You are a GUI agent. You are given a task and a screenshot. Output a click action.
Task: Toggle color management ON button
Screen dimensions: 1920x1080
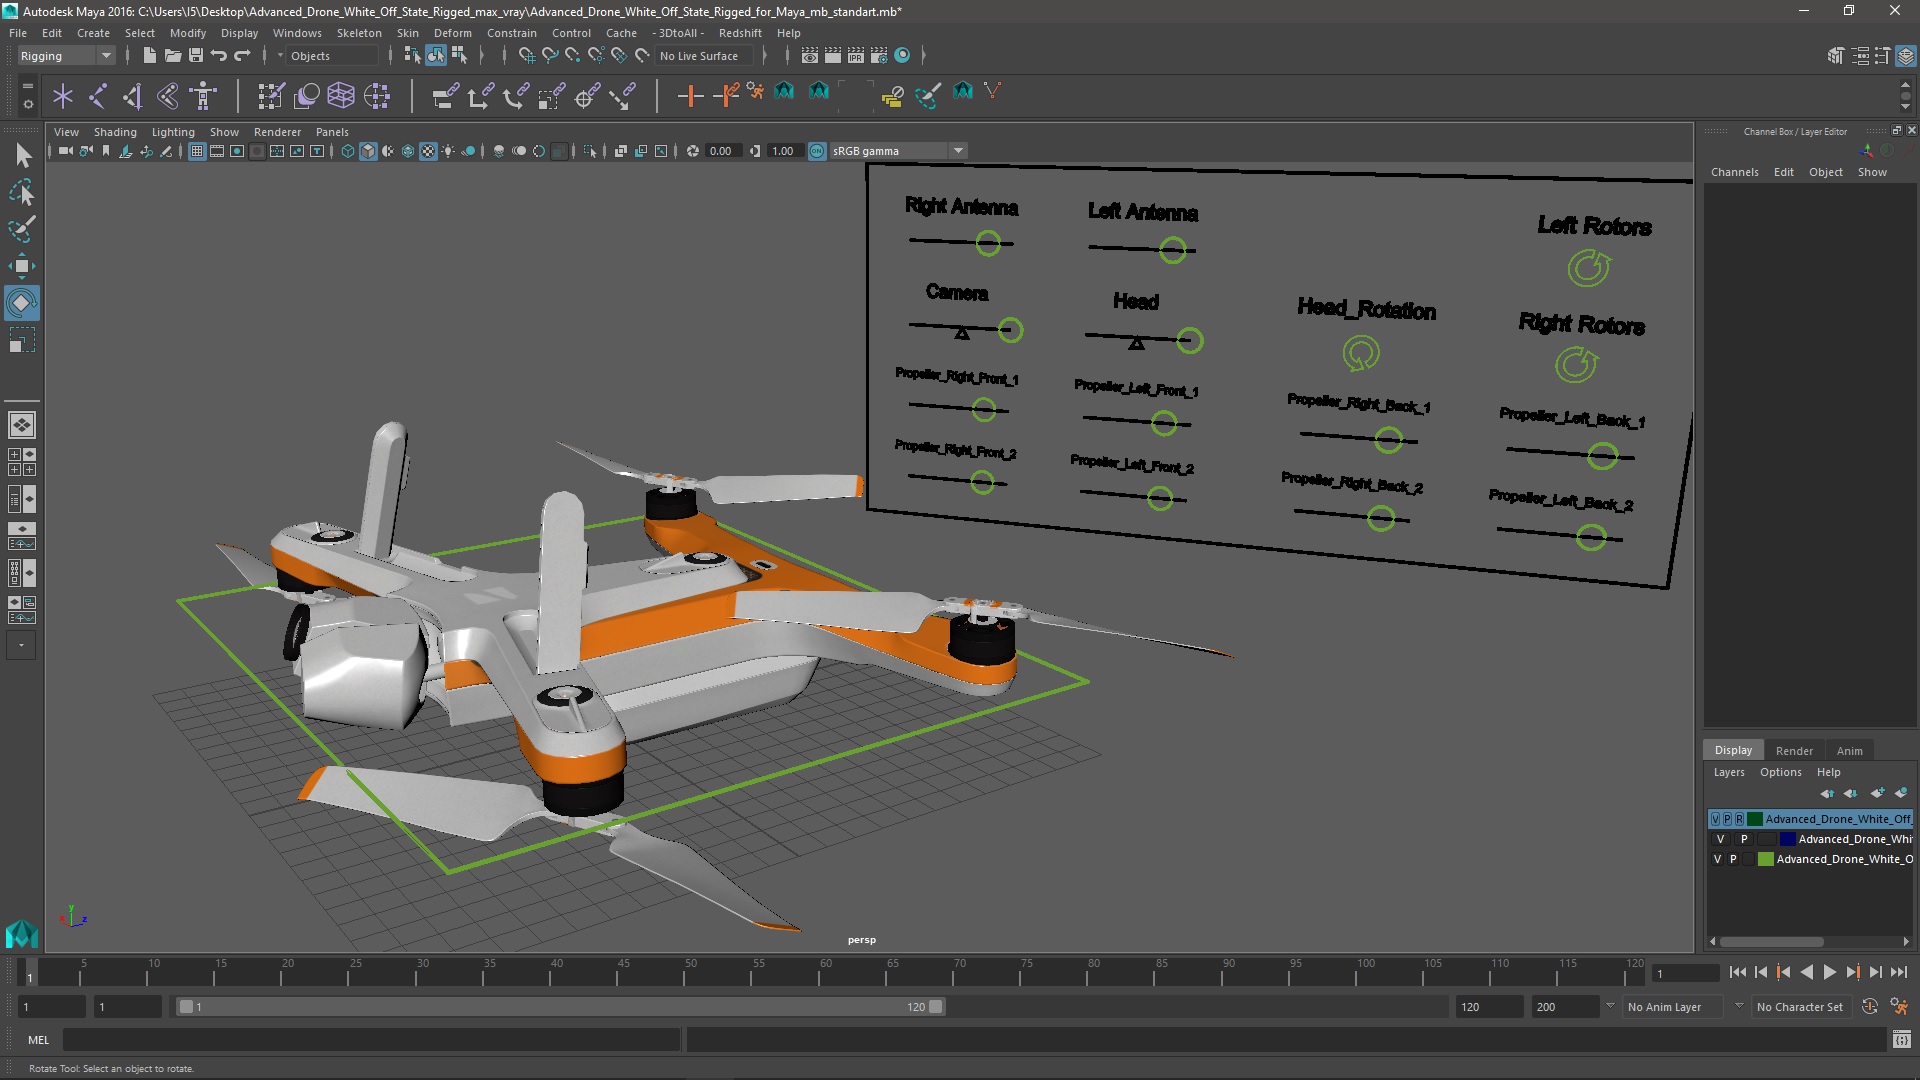[817, 151]
